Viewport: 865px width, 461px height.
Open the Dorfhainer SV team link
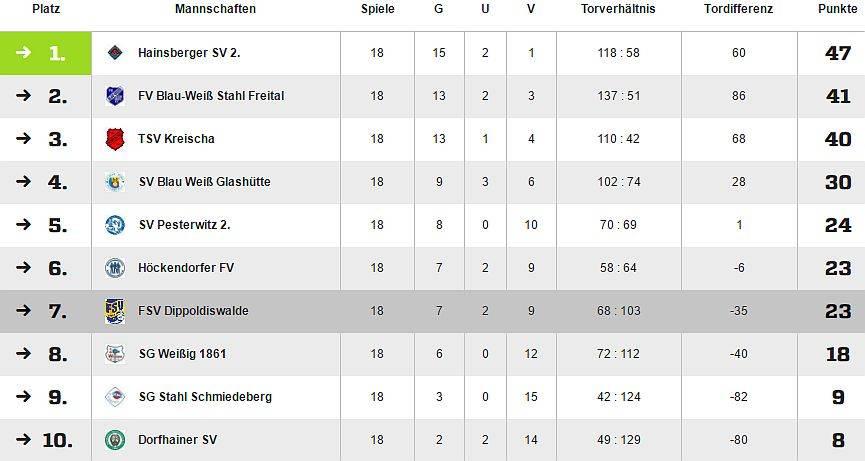coord(177,440)
